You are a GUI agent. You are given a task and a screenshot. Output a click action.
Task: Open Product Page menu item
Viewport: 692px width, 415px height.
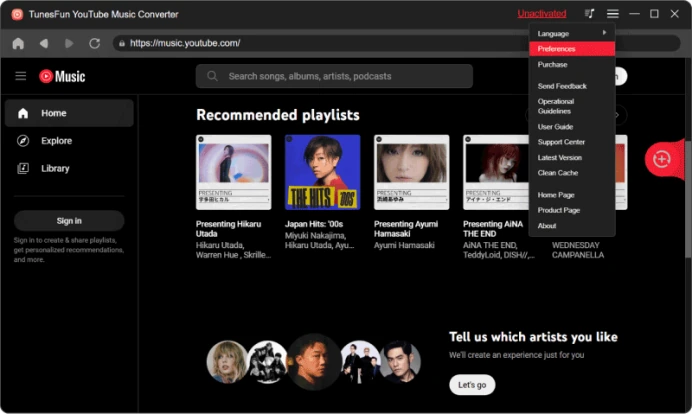click(x=572, y=211)
